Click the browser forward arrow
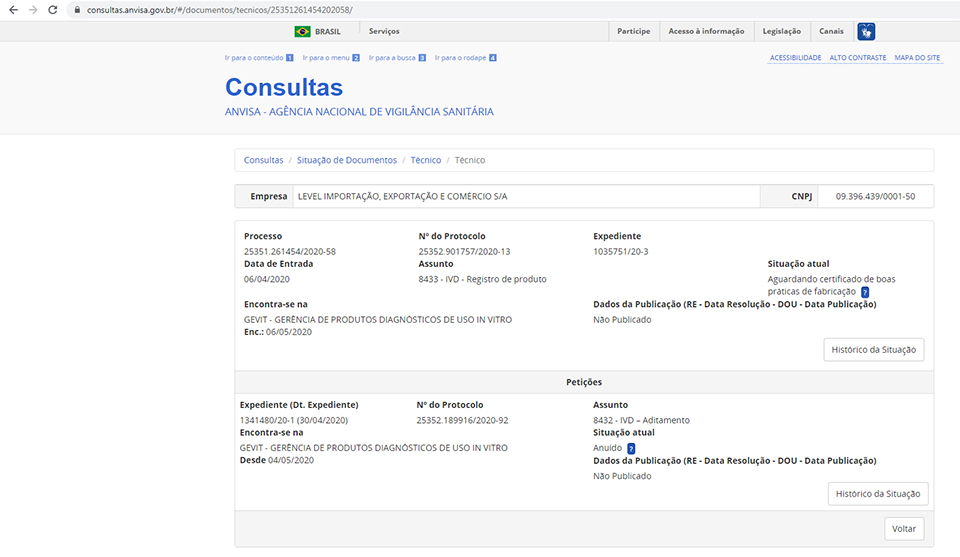The image size is (960, 557). click(33, 9)
